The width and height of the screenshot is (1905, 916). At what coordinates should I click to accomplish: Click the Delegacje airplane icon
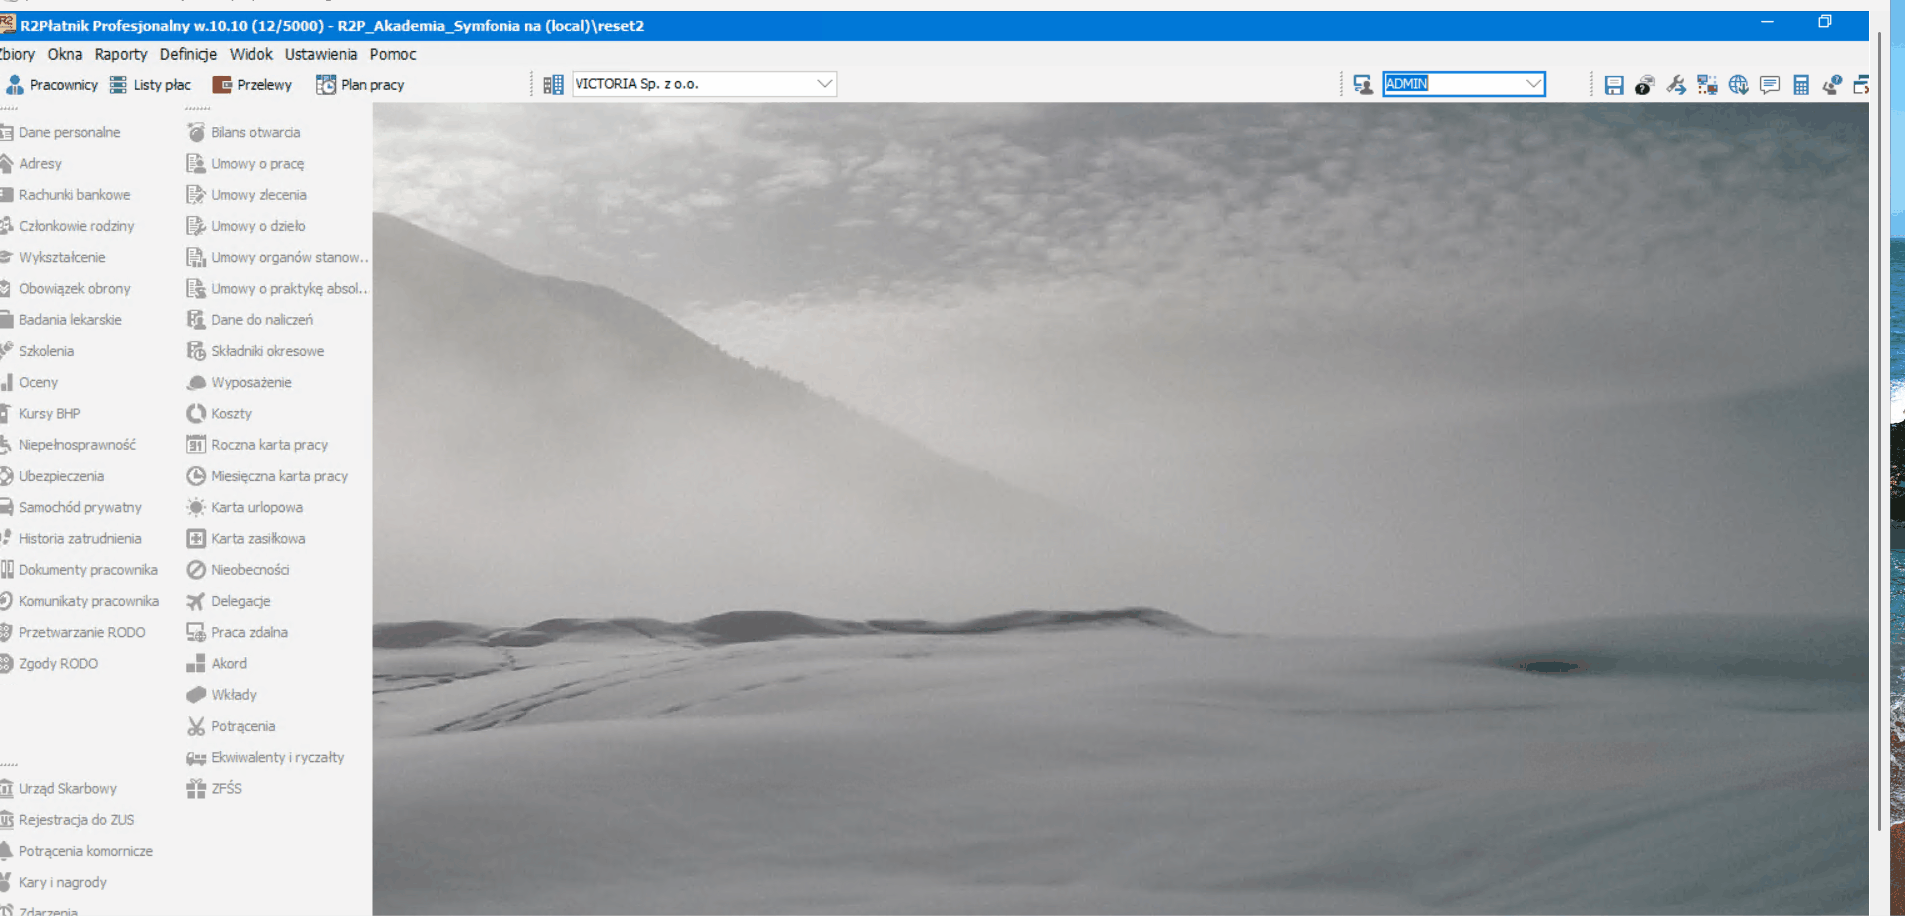coord(196,601)
